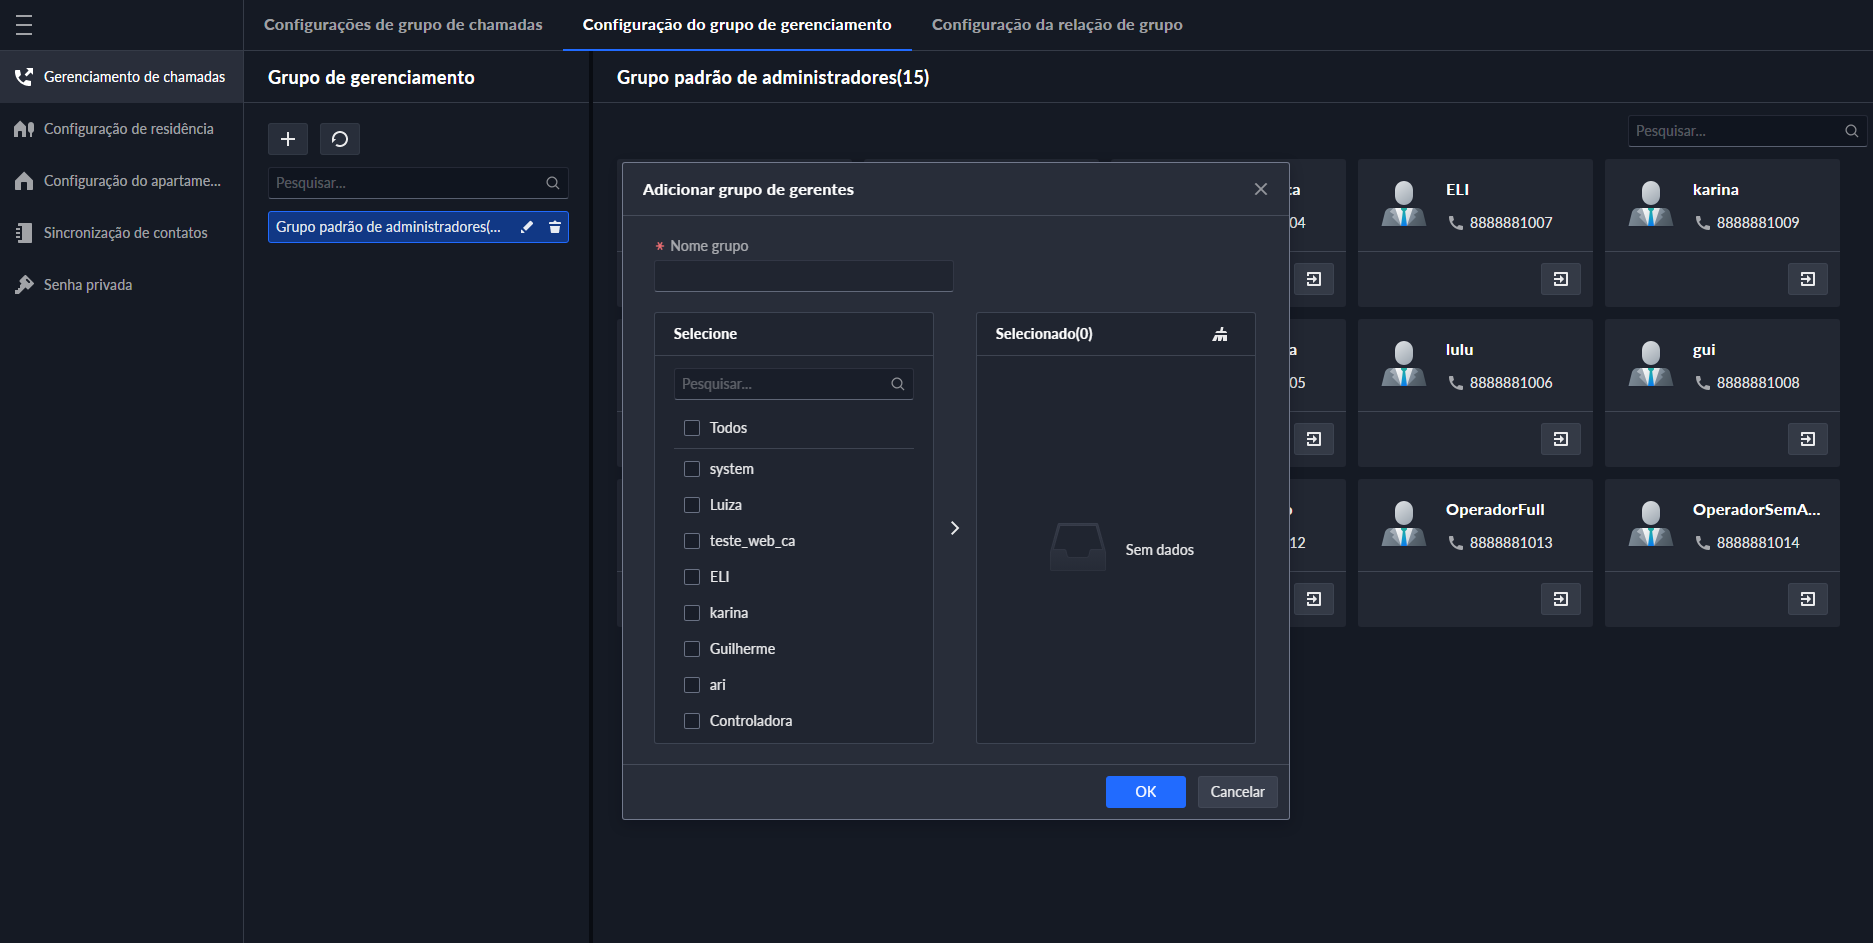Enable the Controladora checkbox
Image resolution: width=1873 pixels, height=943 pixels.
pos(692,721)
